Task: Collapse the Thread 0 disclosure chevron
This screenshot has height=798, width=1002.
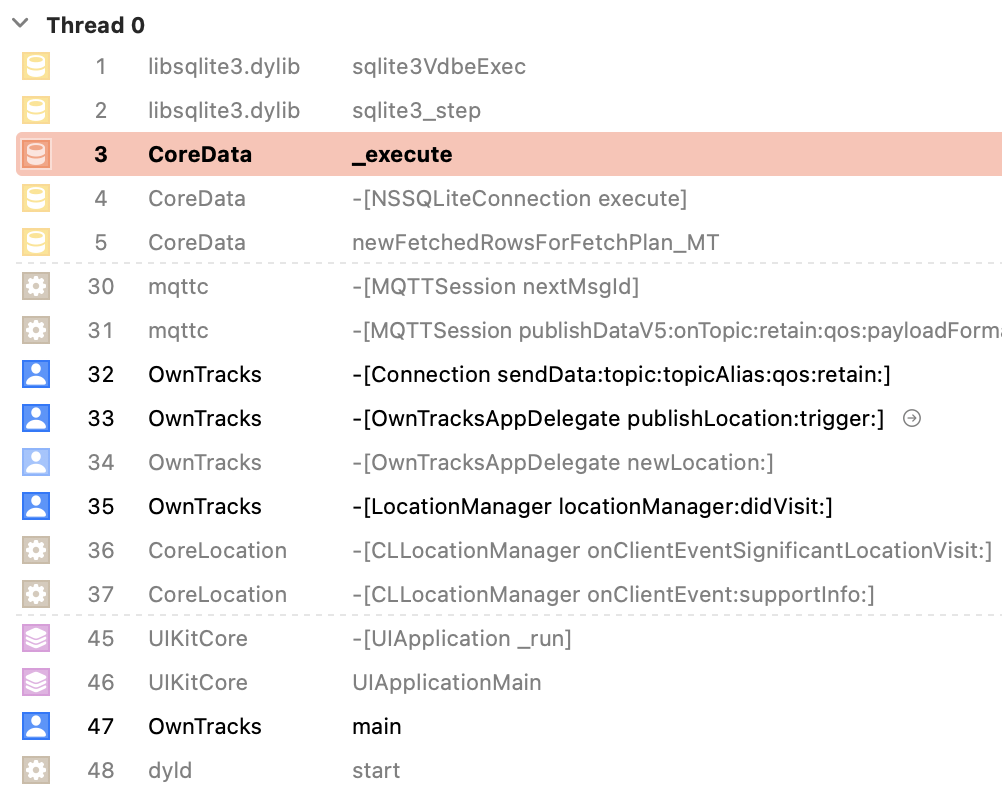Action: 20,25
